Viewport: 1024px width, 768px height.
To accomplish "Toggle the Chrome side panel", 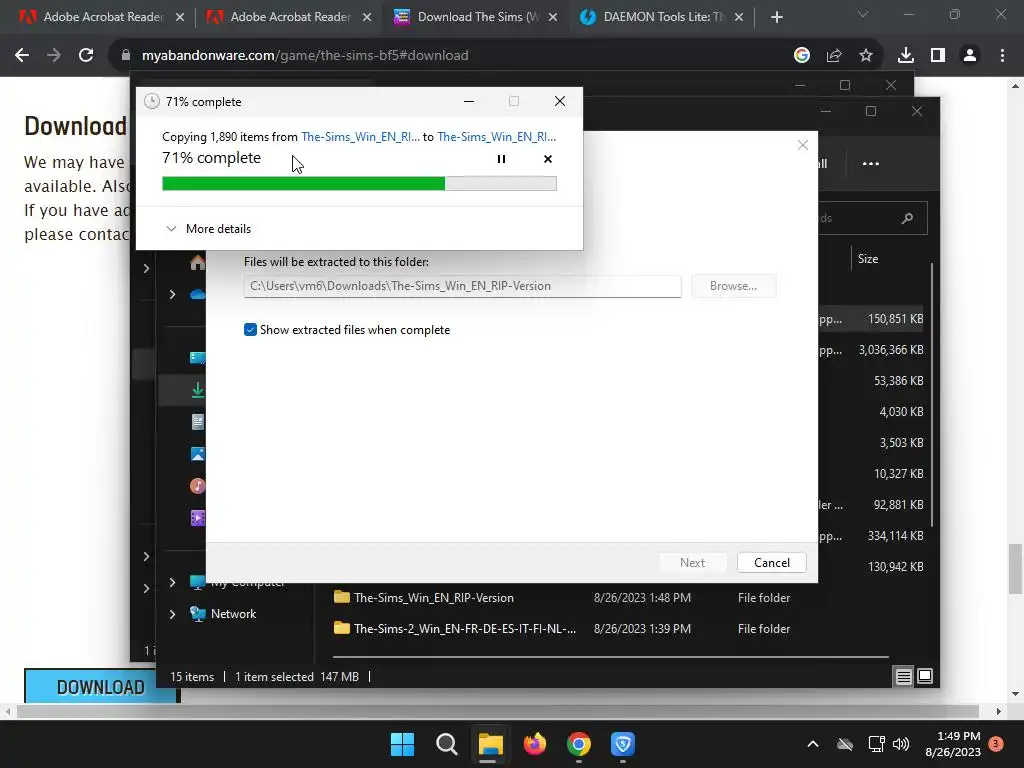I will (x=938, y=56).
